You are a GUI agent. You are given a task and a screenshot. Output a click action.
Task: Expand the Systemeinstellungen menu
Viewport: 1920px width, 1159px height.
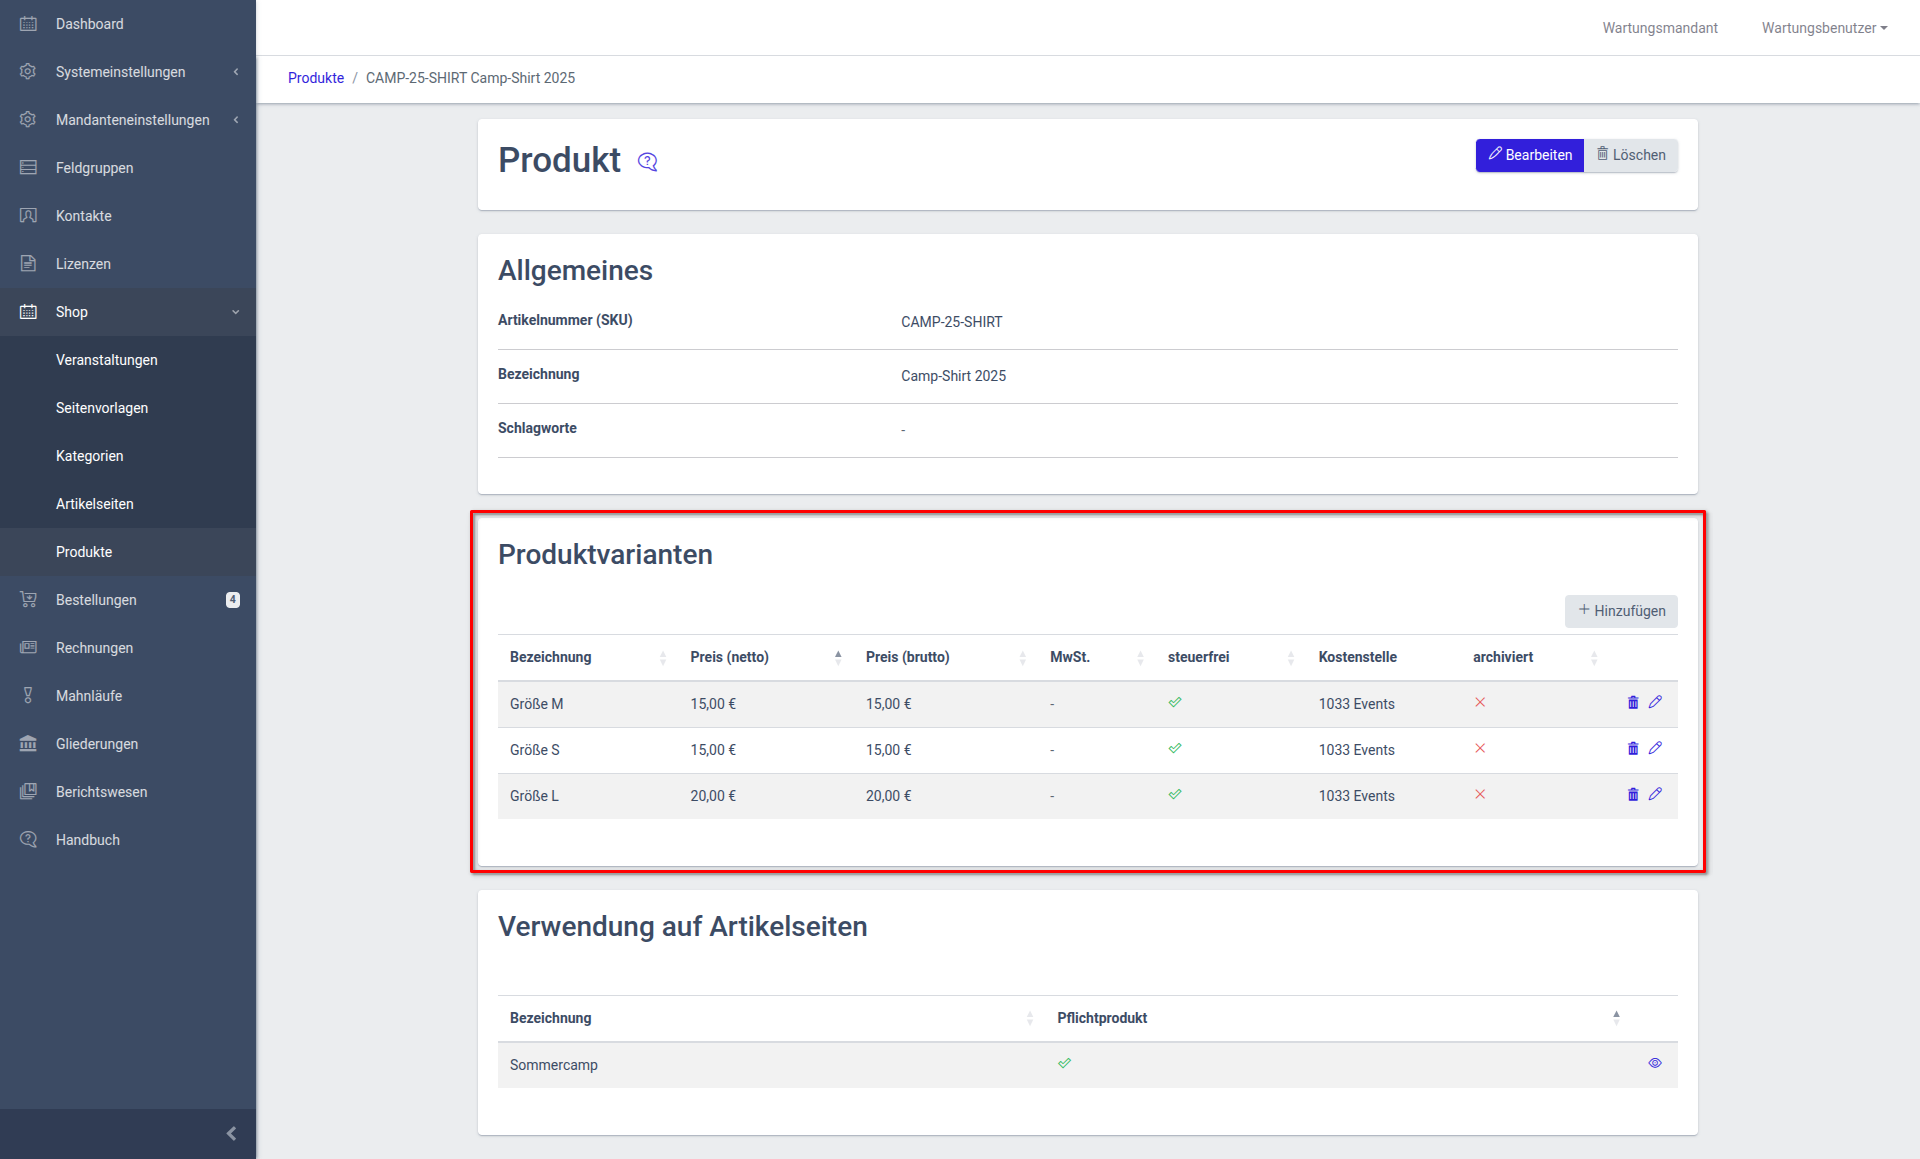(x=121, y=72)
